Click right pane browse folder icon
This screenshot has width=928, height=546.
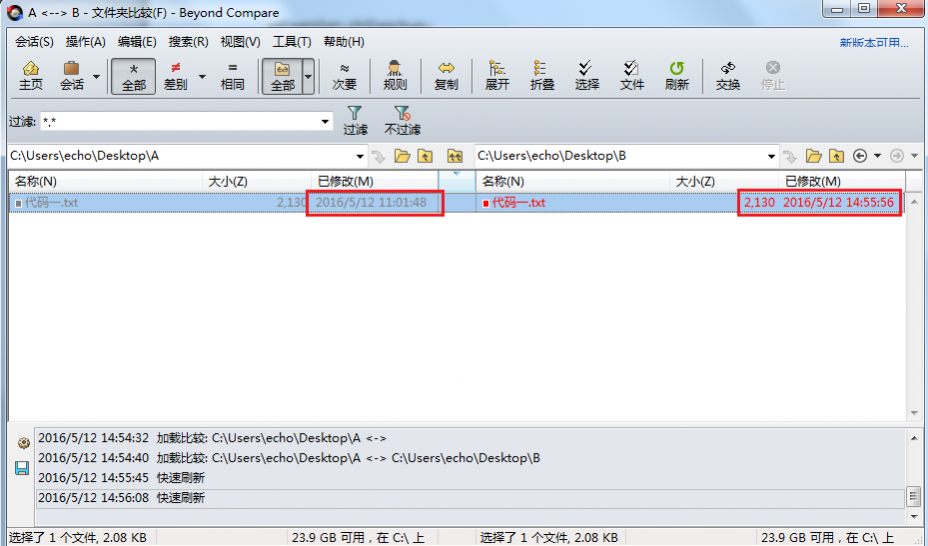[814, 156]
